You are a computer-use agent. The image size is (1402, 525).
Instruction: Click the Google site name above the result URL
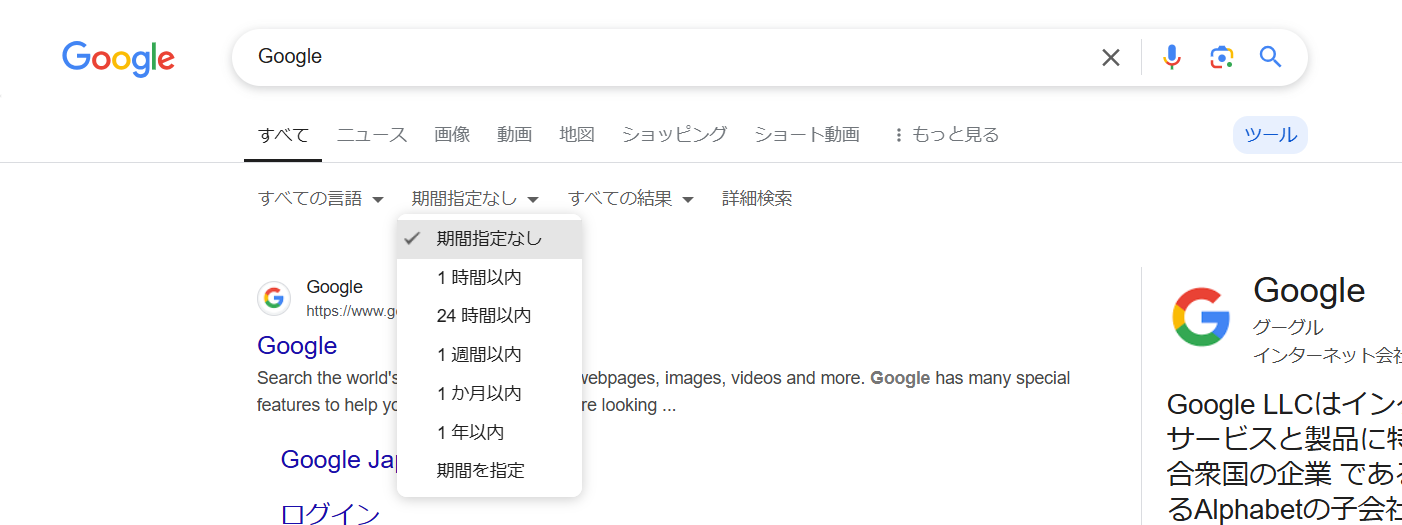335,288
